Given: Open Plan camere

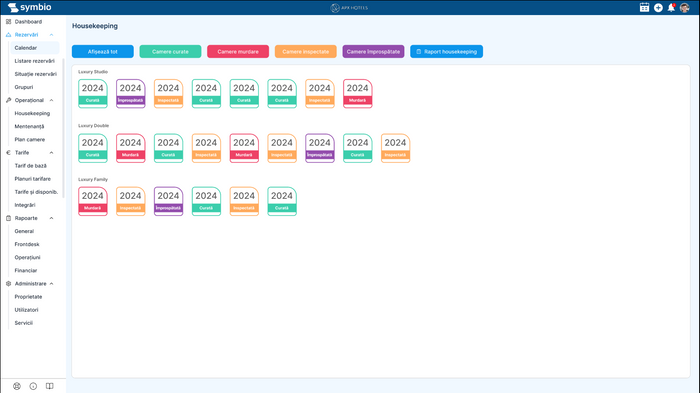Looking at the screenshot, I should coord(29,139).
